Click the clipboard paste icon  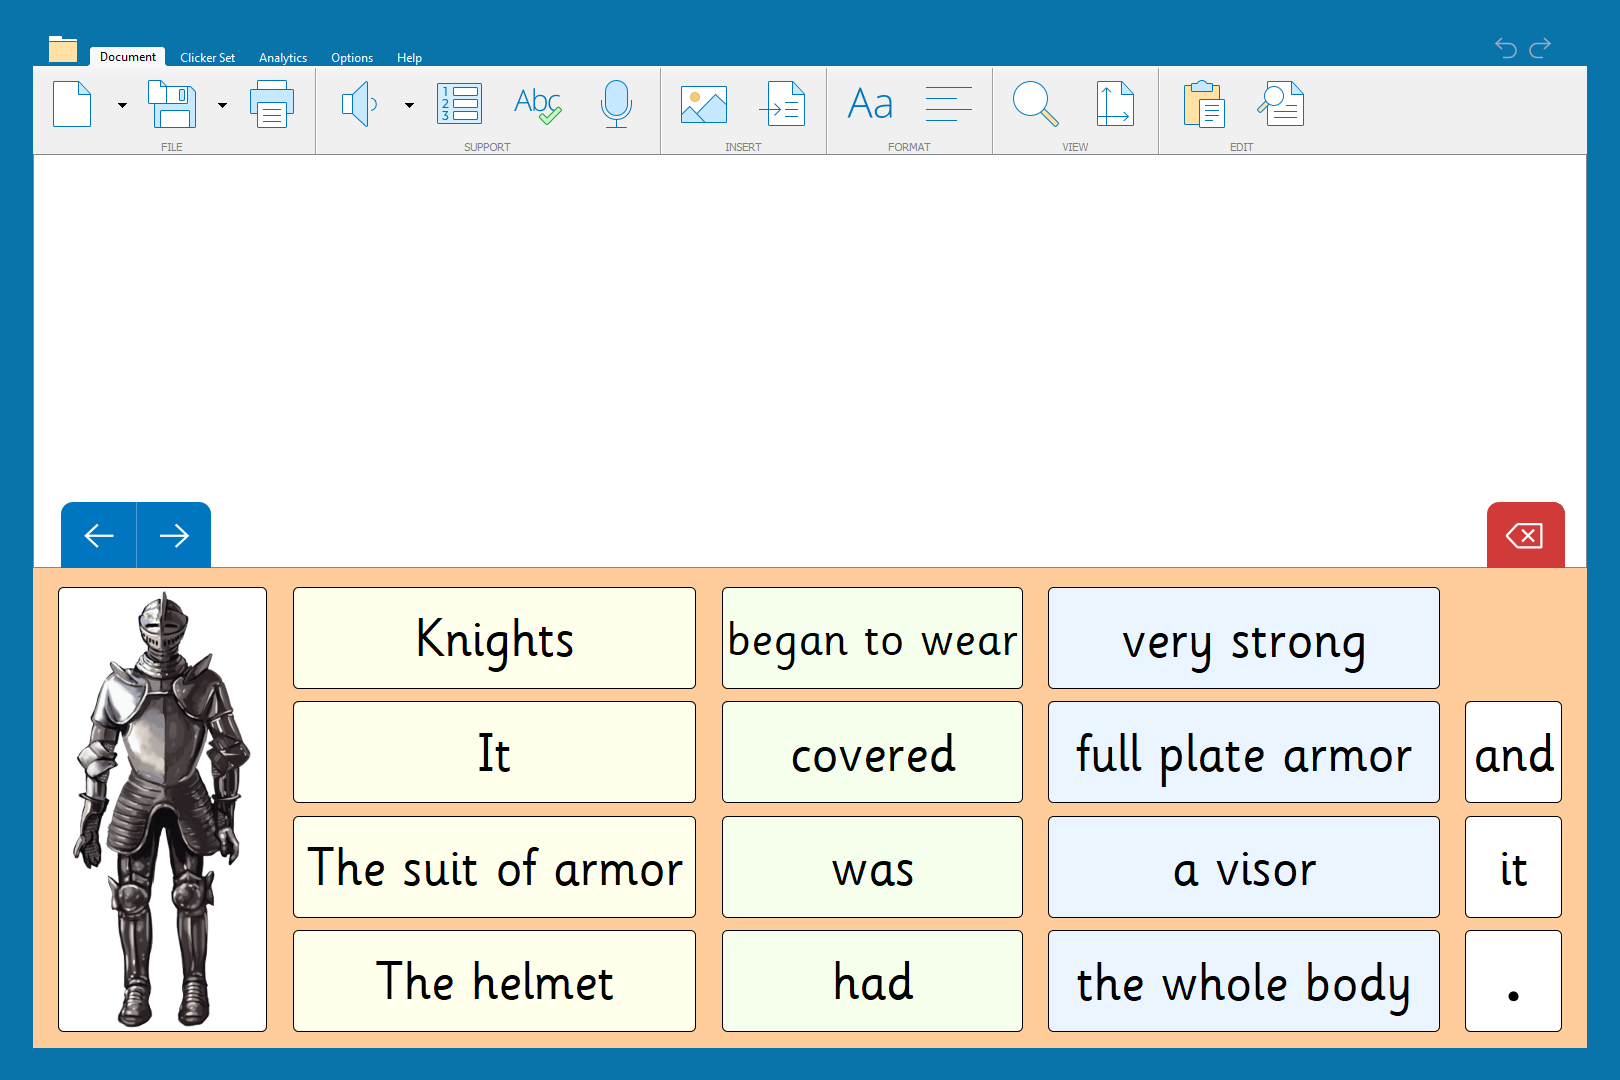(x=1203, y=104)
